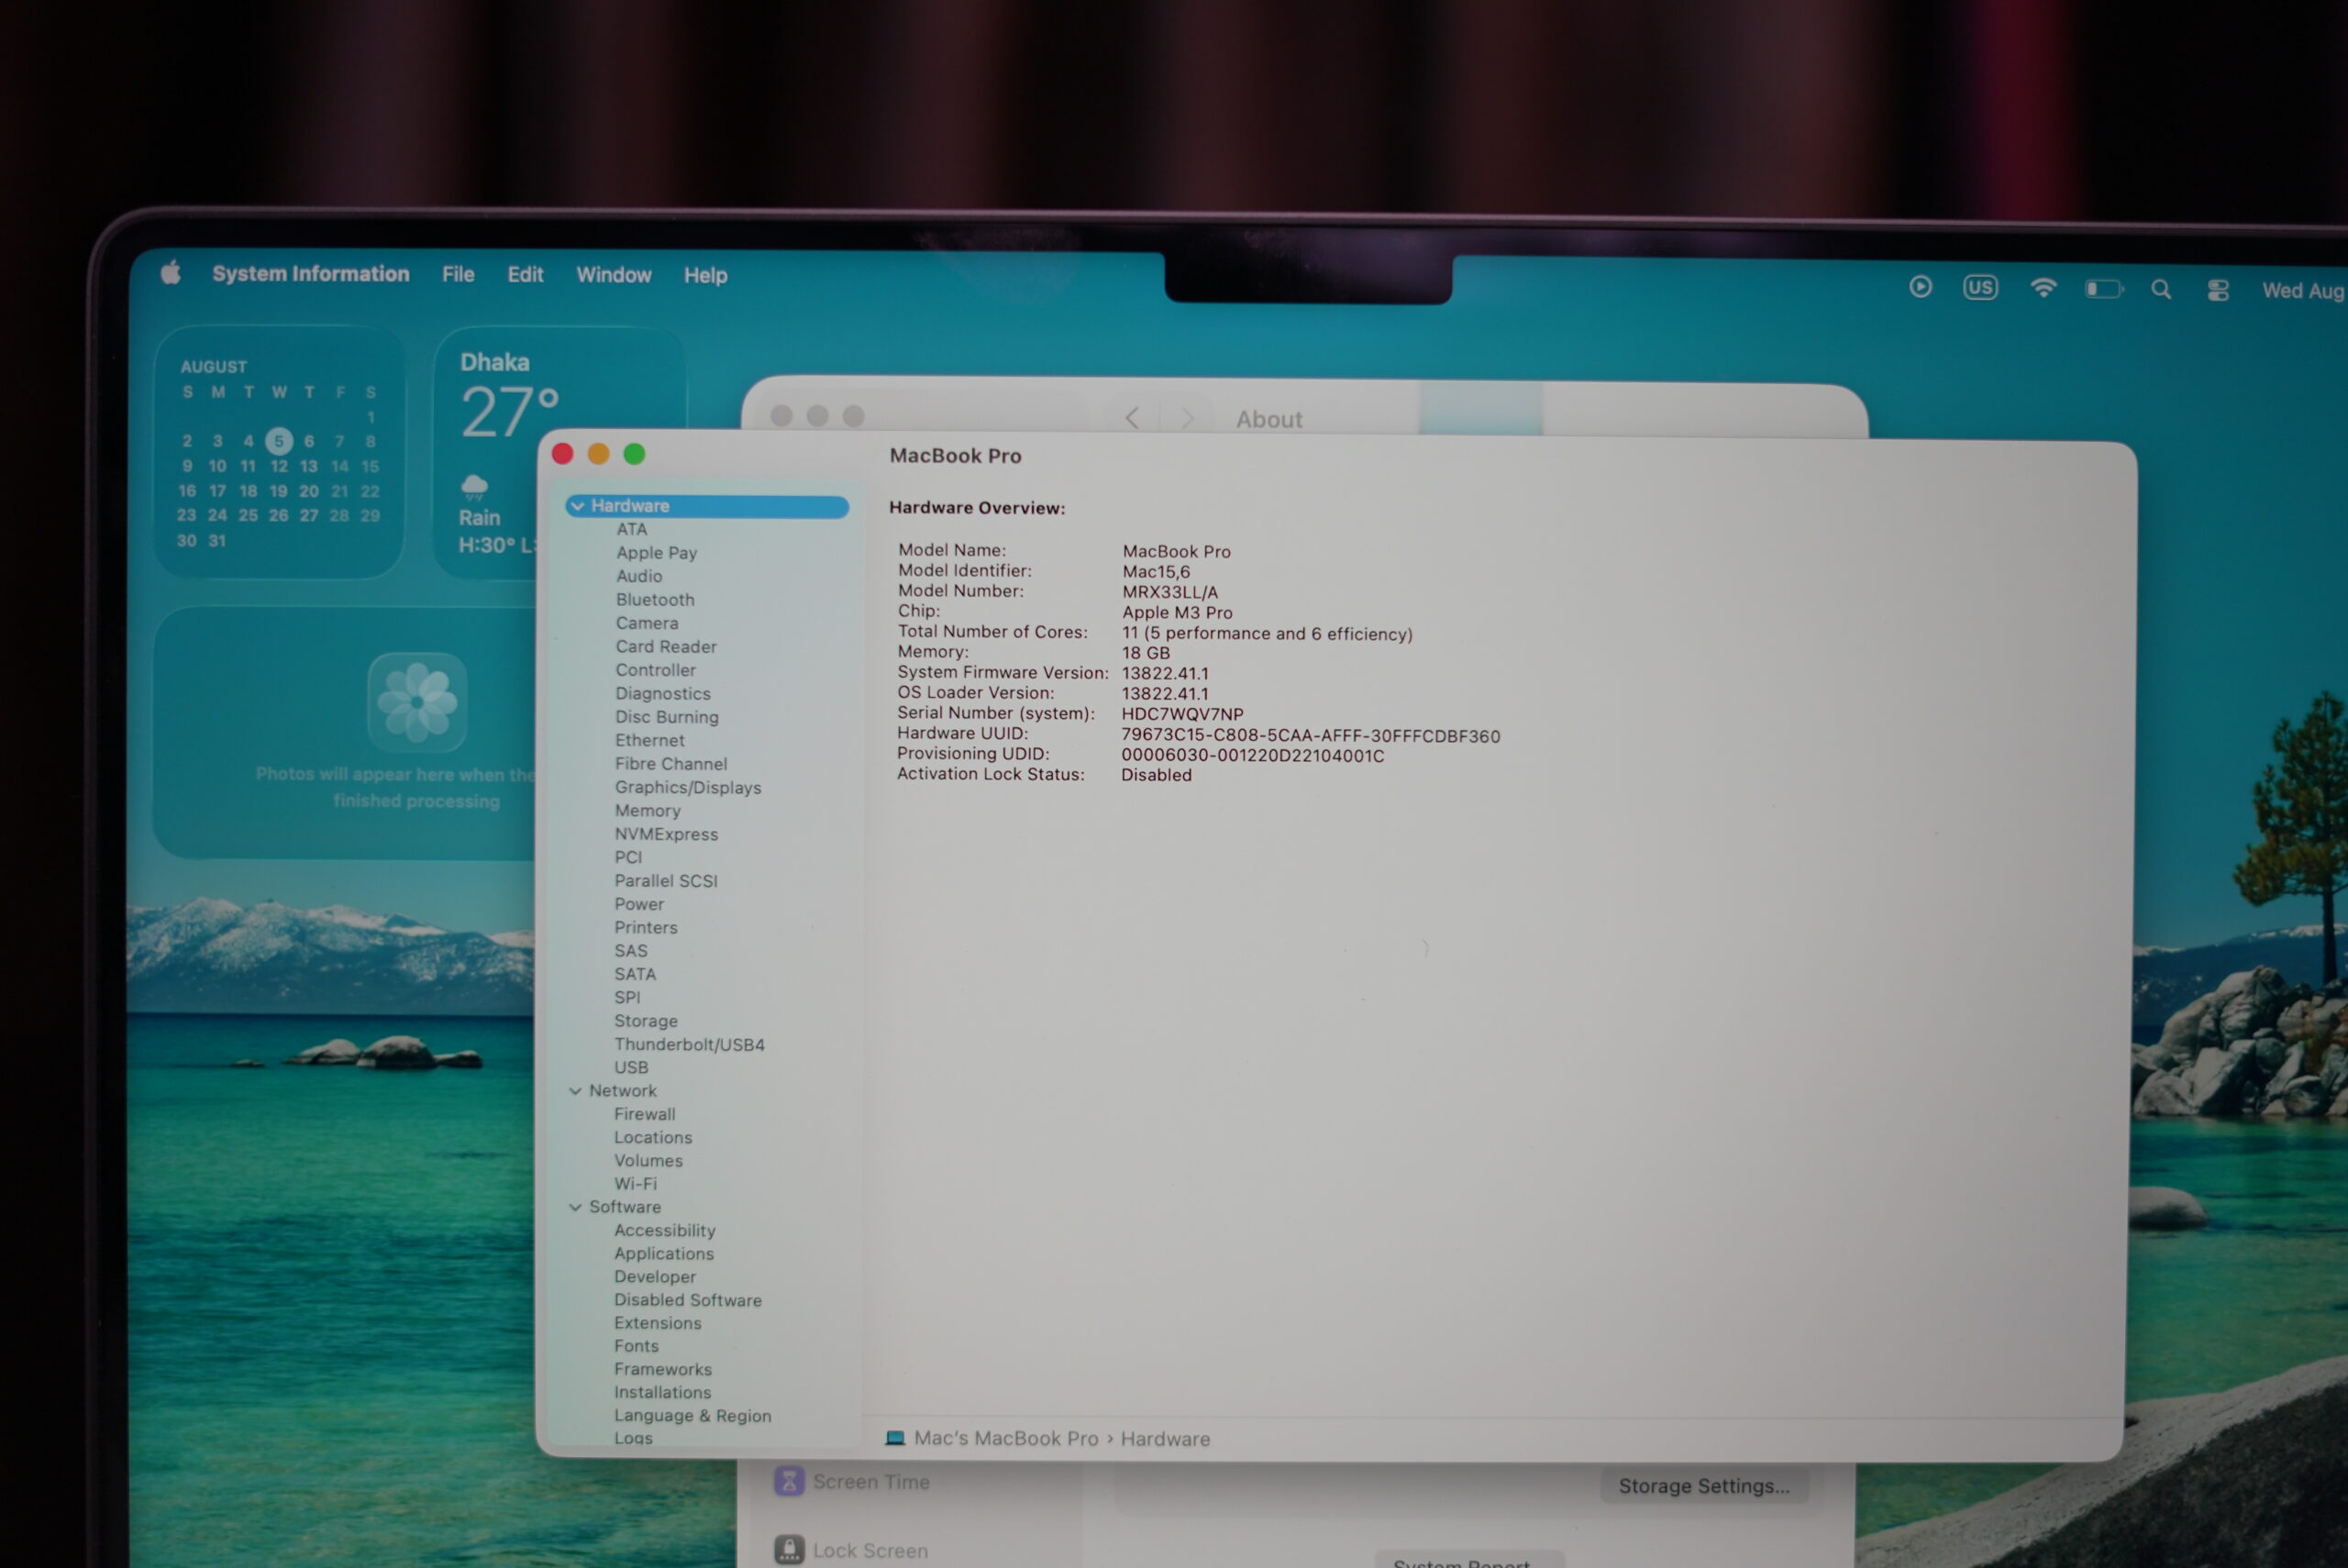Select Printers in the sidebar
Image resolution: width=2348 pixels, height=1568 pixels.
[x=645, y=927]
